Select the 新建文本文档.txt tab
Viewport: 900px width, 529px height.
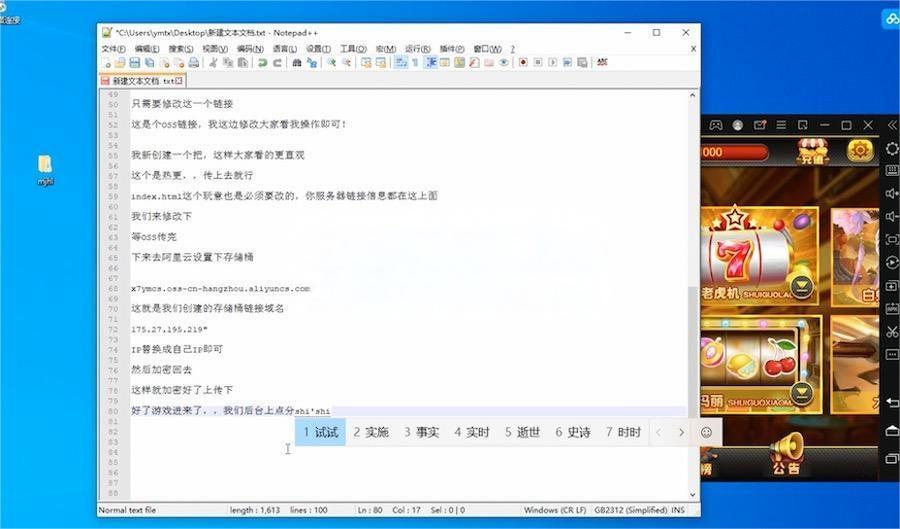[141, 80]
